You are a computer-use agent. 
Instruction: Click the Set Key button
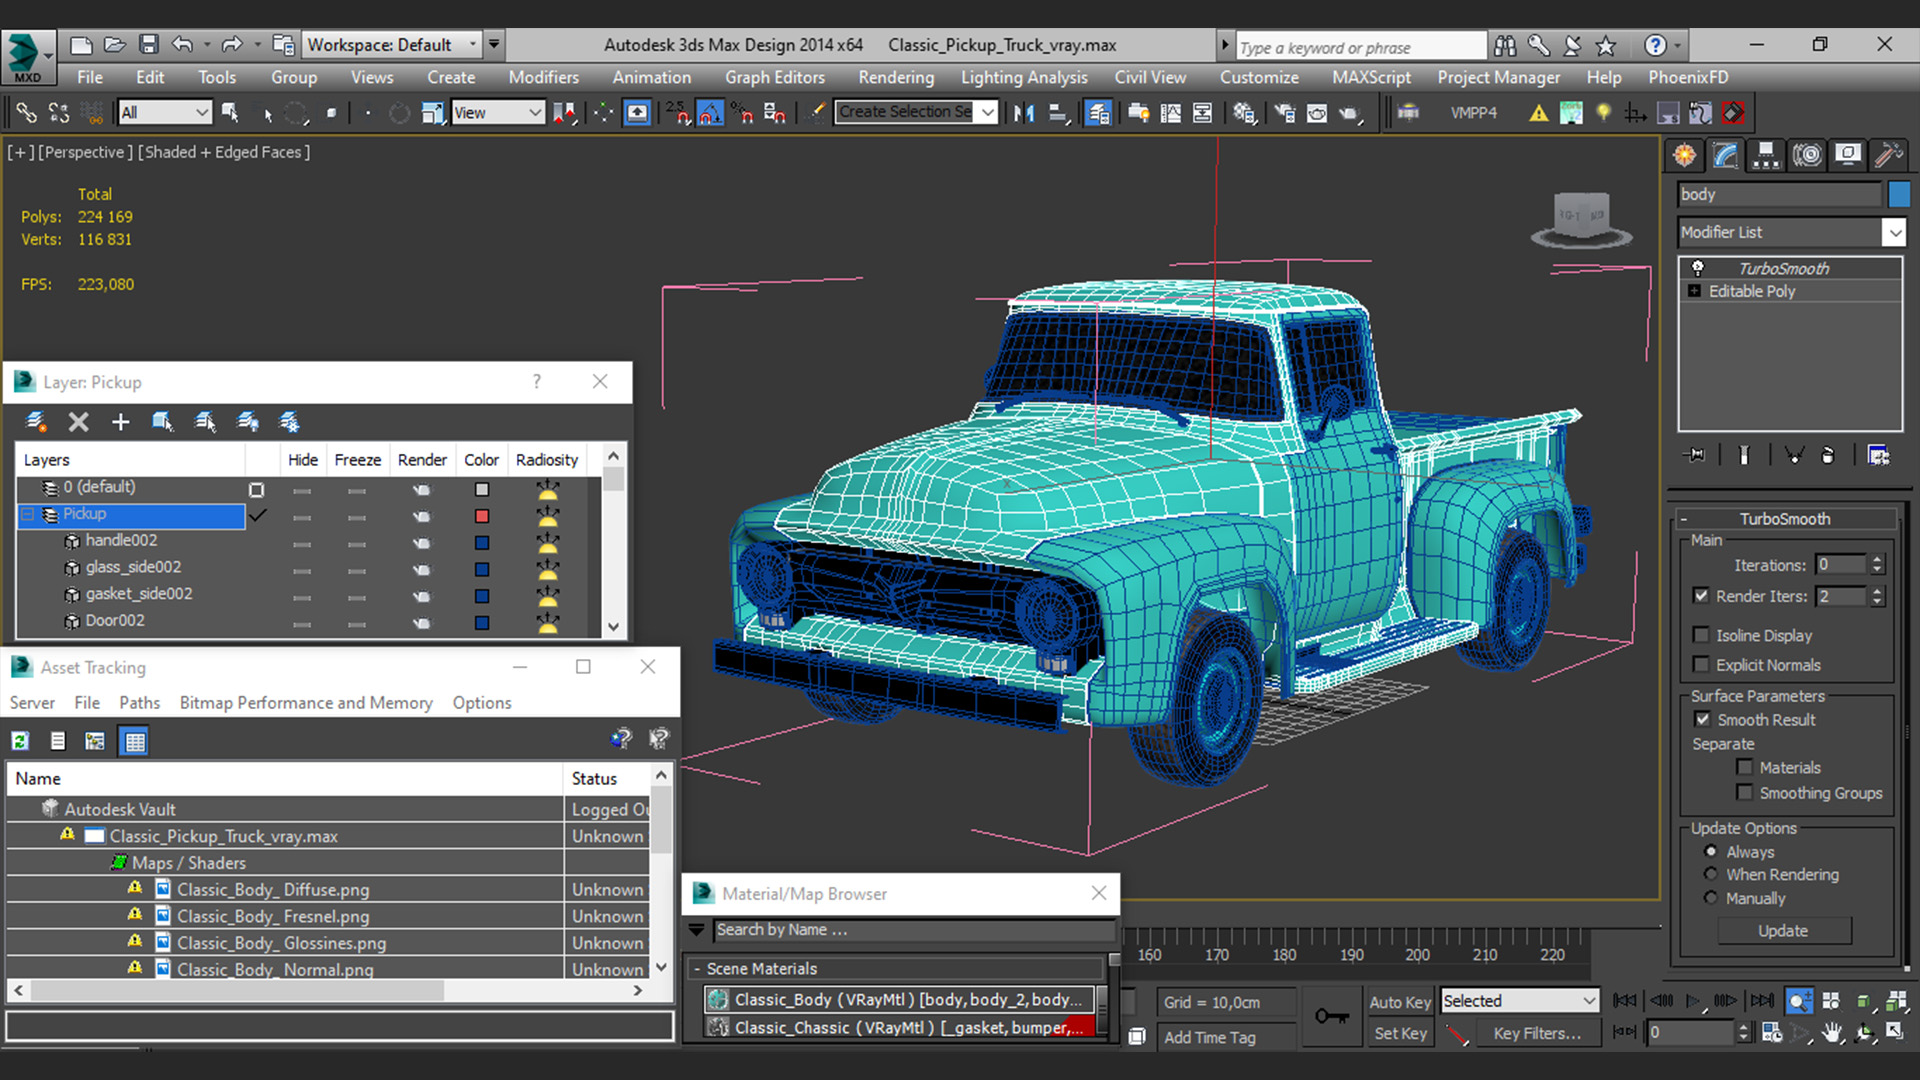[x=1400, y=1034]
